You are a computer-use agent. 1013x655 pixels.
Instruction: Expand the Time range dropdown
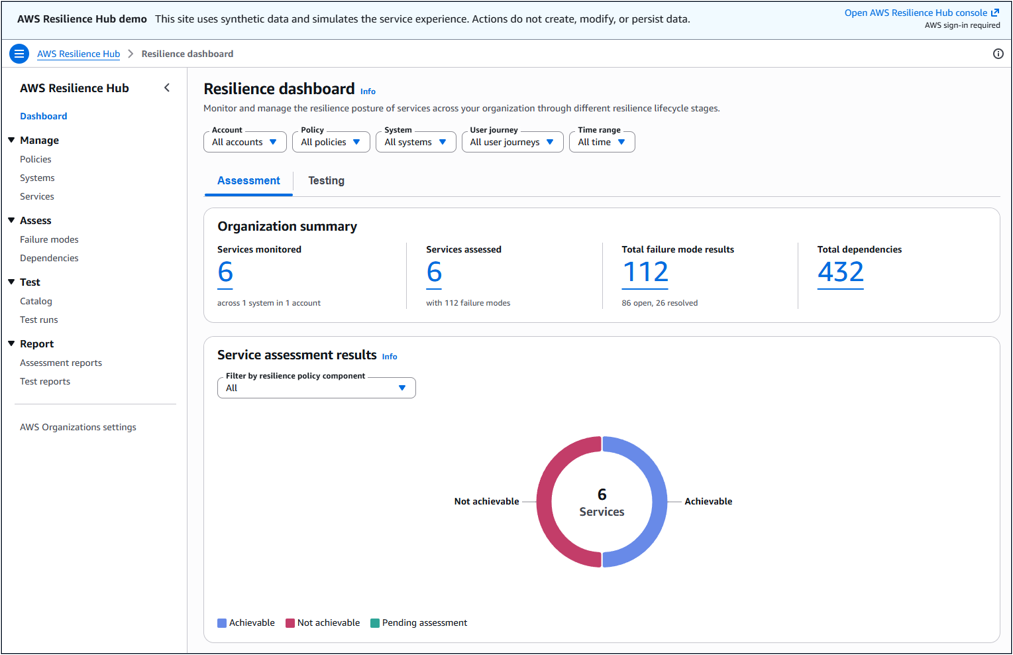[x=602, y=142]
